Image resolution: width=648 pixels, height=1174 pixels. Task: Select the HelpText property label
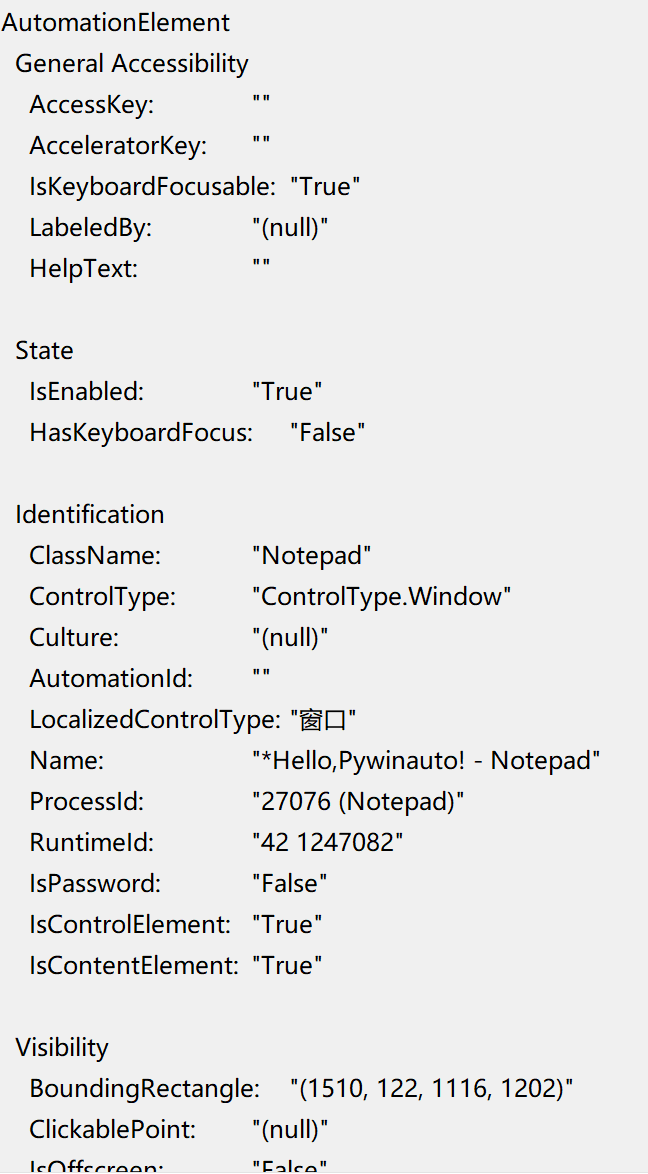(x=84, y=269)
